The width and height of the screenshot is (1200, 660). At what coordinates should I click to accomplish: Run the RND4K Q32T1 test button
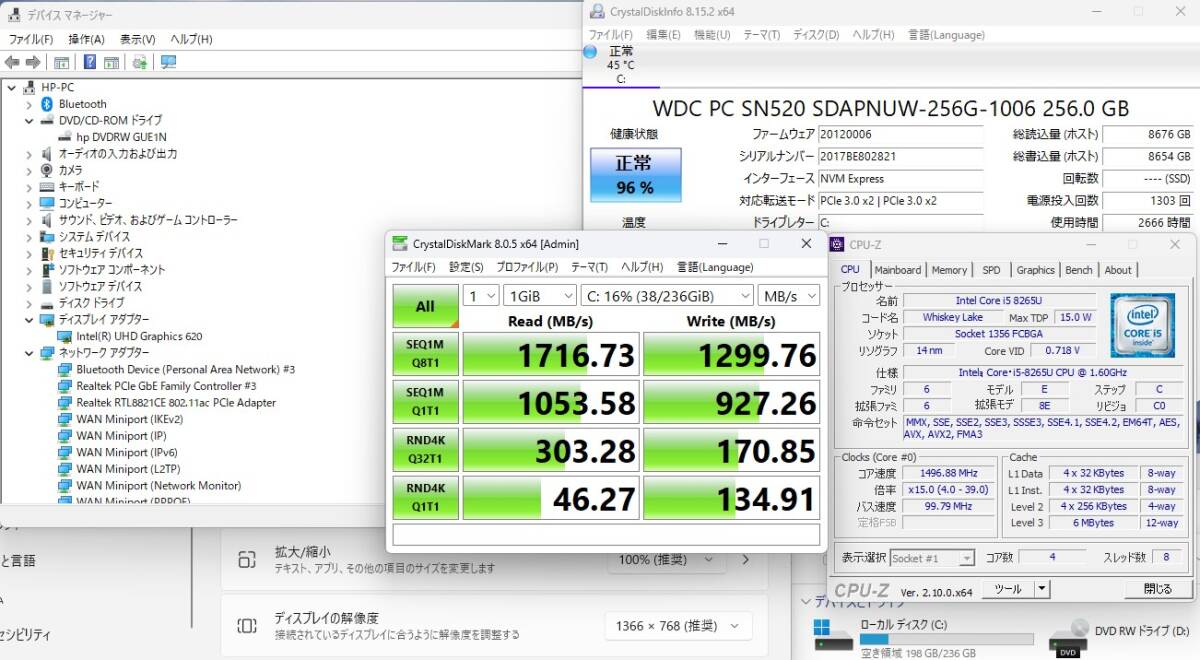[x=425, y=450]
